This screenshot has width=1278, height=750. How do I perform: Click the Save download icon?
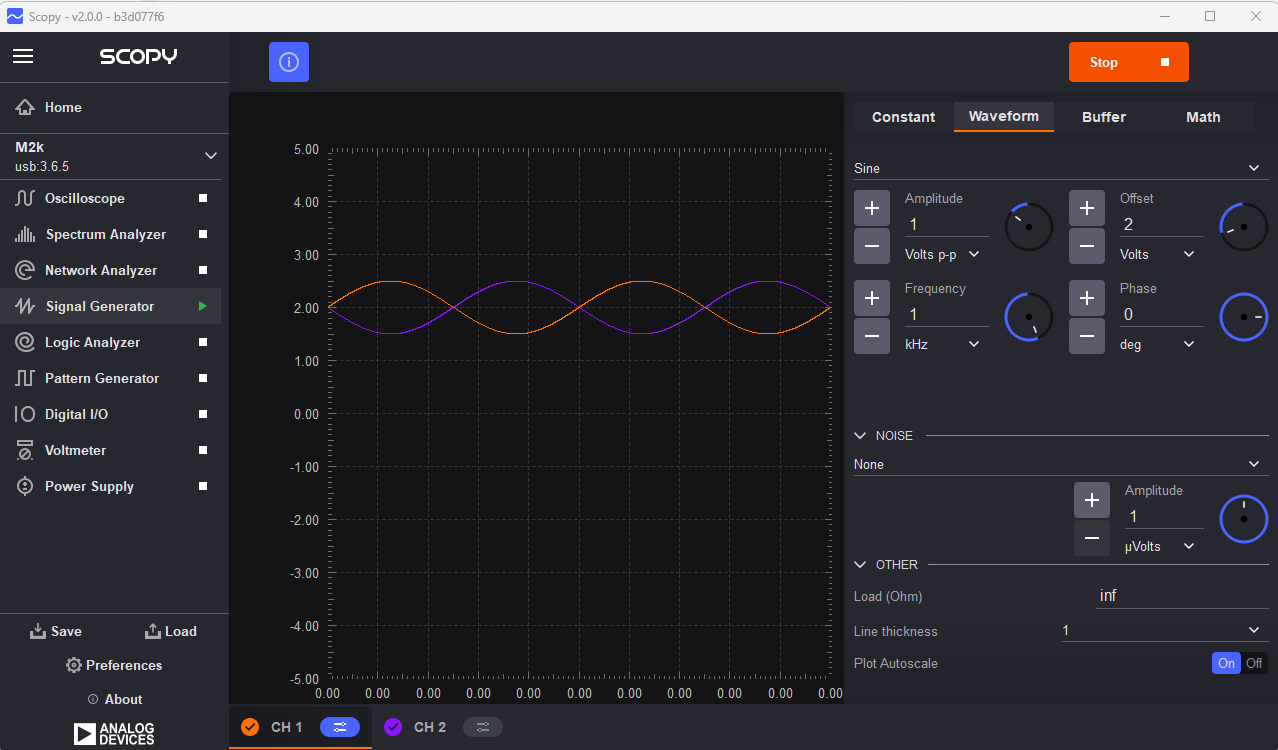click(38, 631)
